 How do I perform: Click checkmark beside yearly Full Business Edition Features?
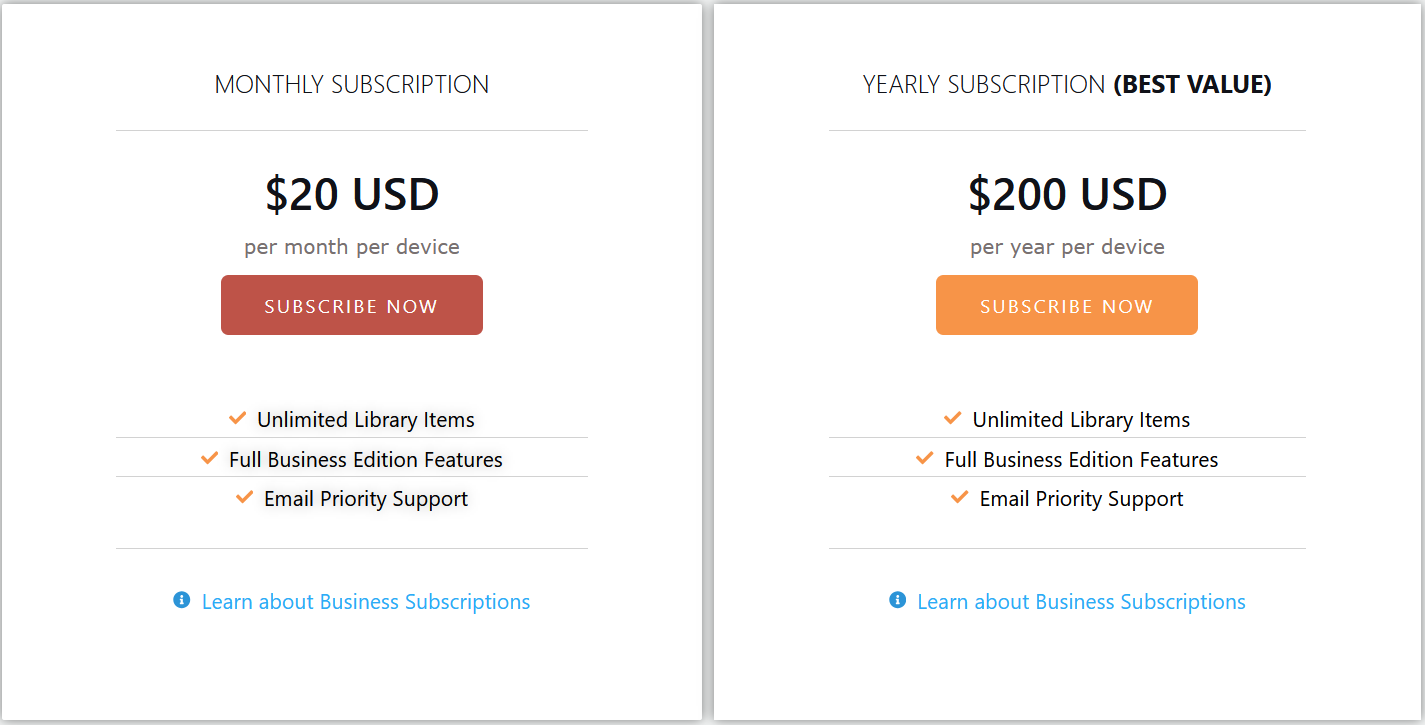[x=925, y=458]
